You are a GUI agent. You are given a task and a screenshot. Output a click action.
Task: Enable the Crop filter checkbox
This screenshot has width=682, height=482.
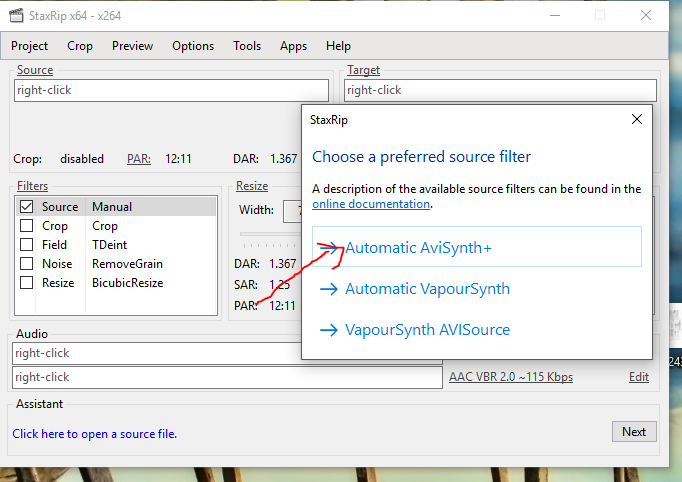coord(27,226)
